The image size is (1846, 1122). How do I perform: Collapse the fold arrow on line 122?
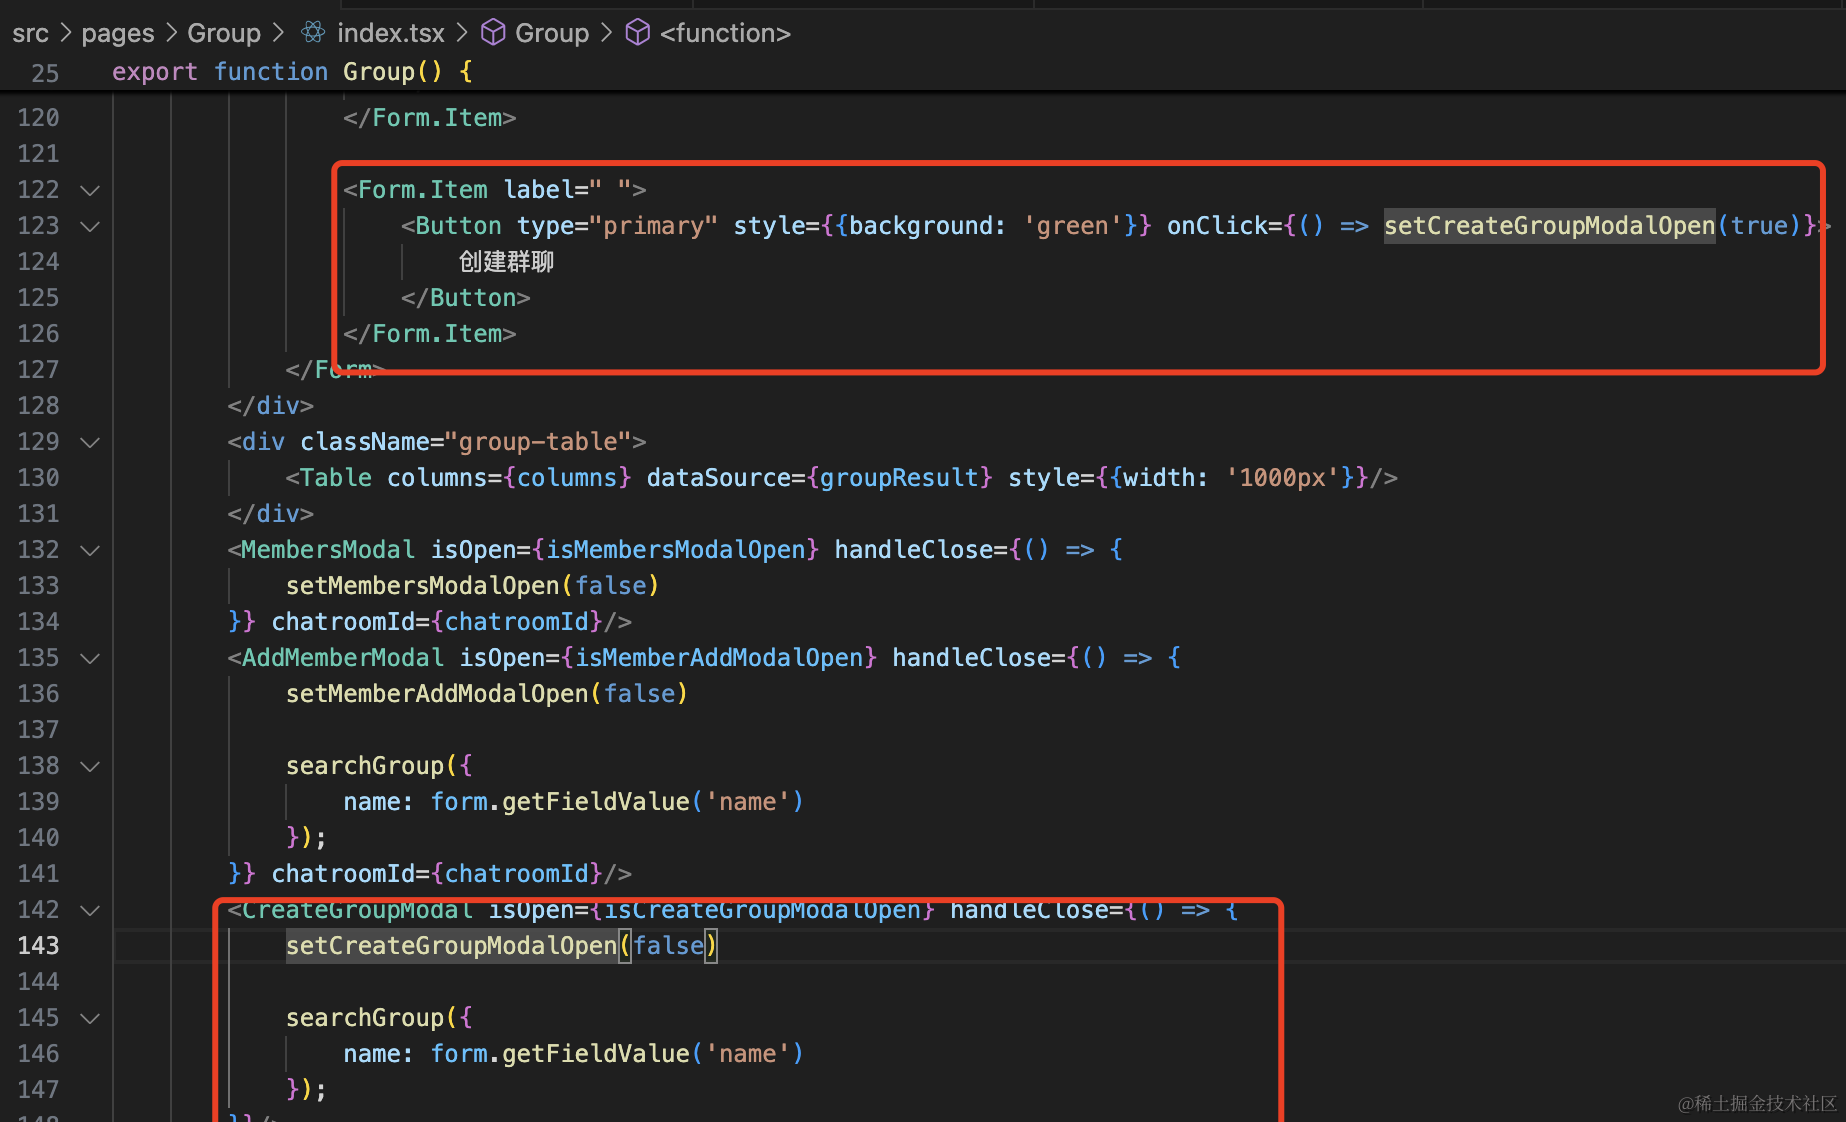pos(90,190)
